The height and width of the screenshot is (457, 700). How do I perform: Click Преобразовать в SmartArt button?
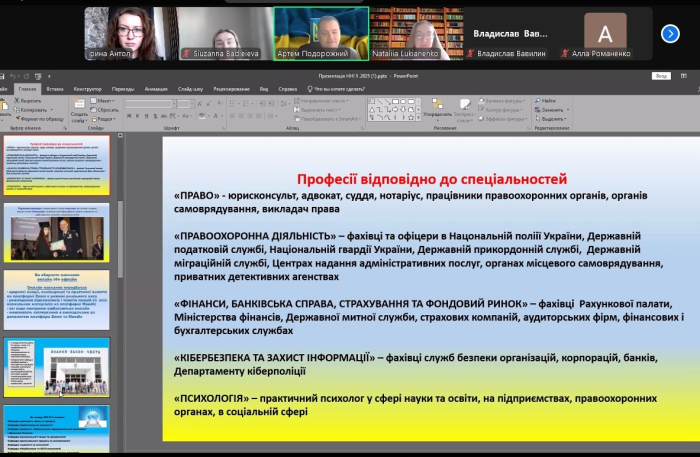(328, 119)
